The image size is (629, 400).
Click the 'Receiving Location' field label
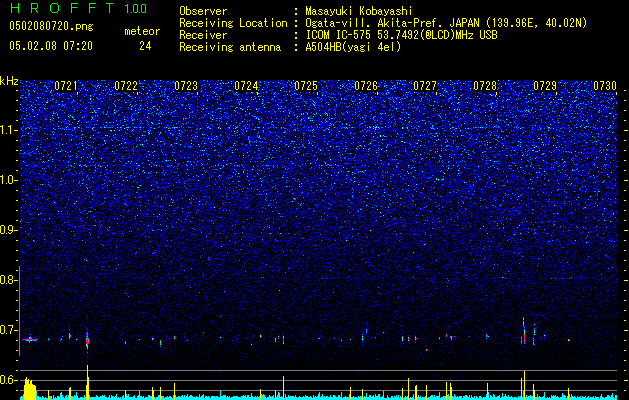(x=233, y=23)
